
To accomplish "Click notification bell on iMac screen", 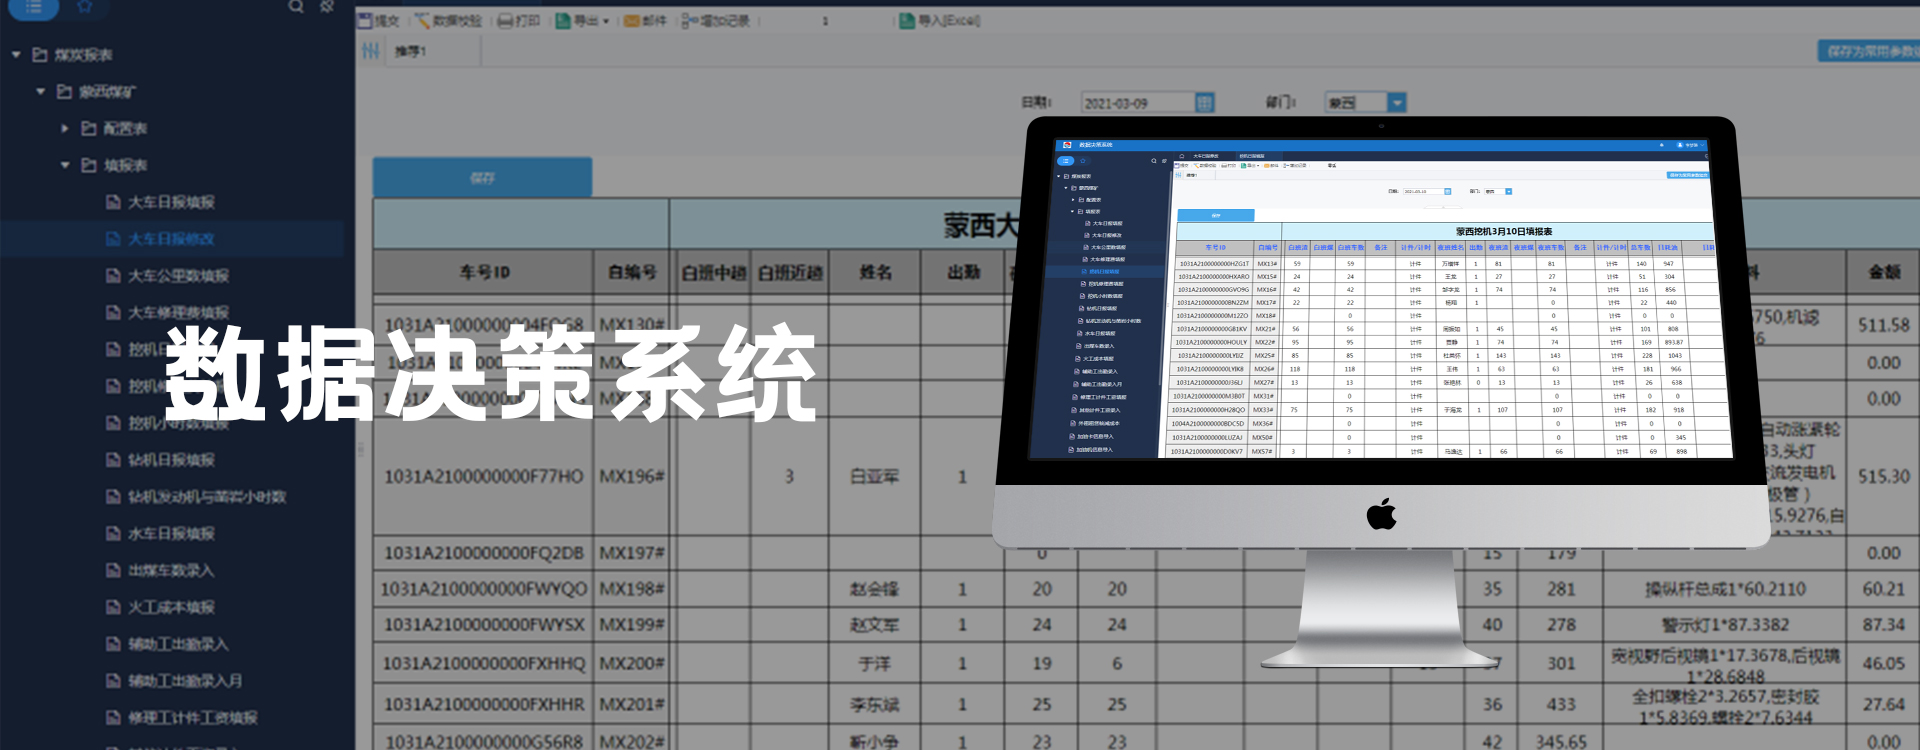I will coord(1662,145).
